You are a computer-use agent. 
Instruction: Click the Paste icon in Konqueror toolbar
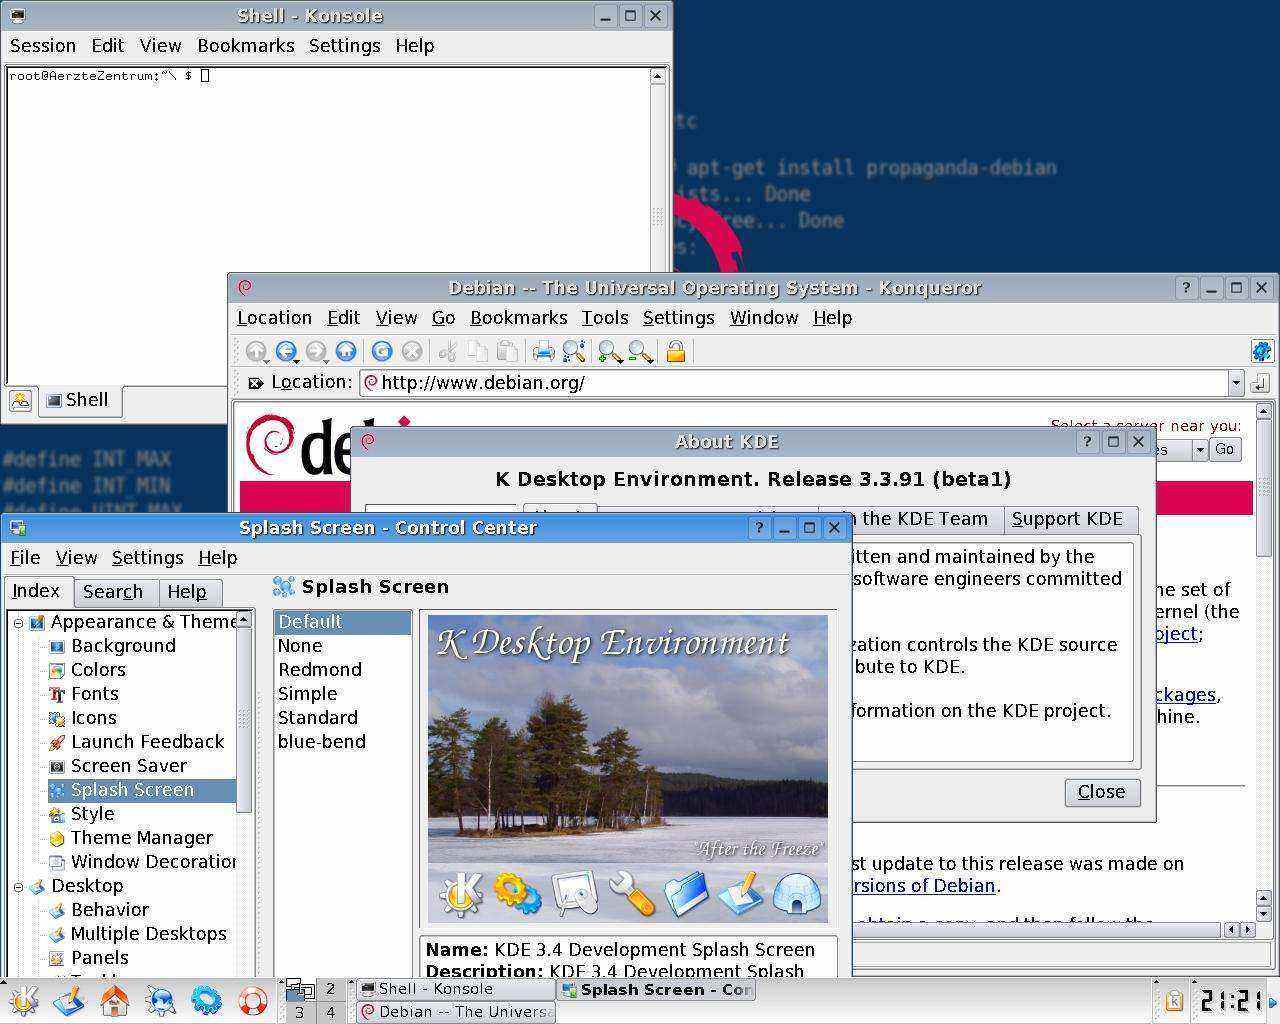[507, 351]
